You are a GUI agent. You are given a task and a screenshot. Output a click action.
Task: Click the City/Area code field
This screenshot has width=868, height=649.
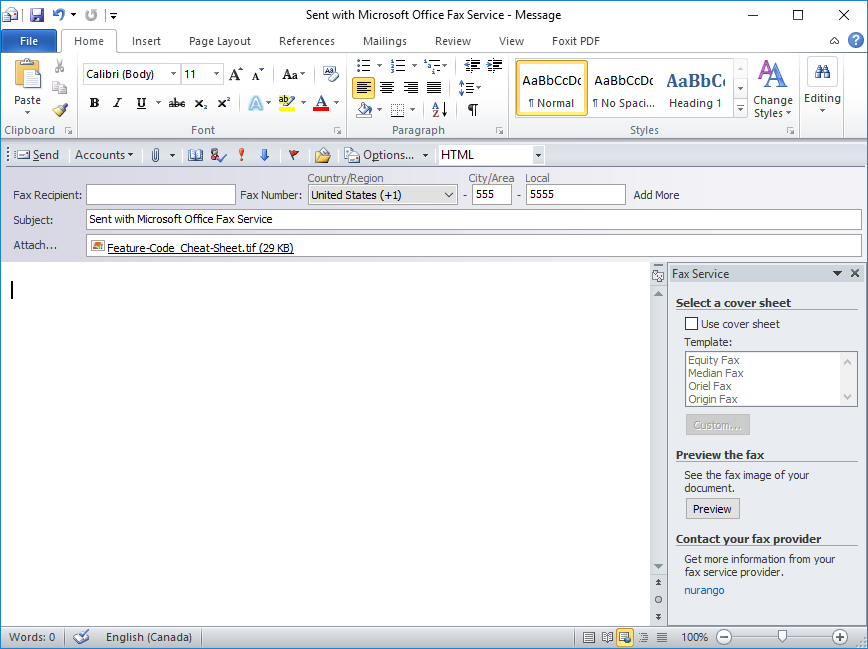492,194
